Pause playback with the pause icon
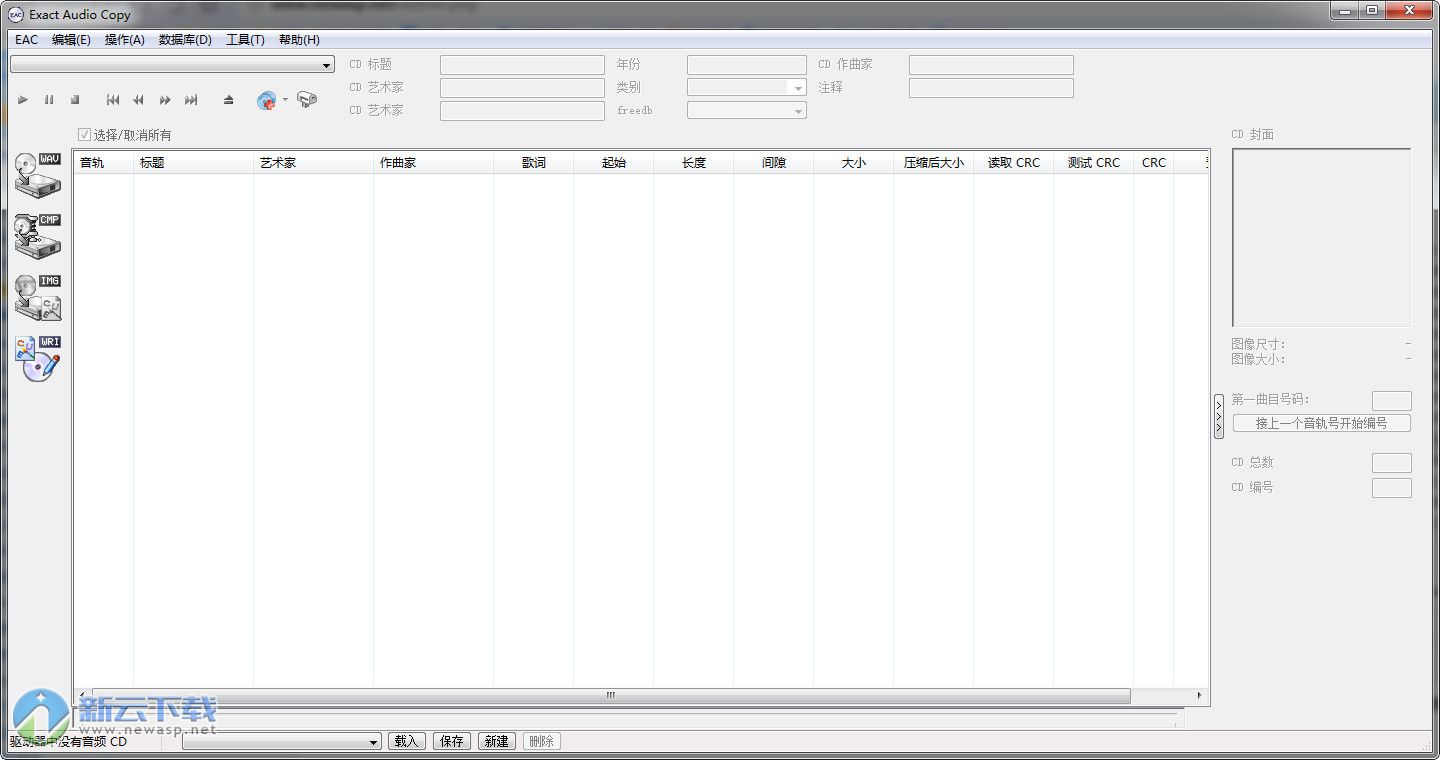The width and height of the screenshot is (1440, 760). [x=49, y=100]
